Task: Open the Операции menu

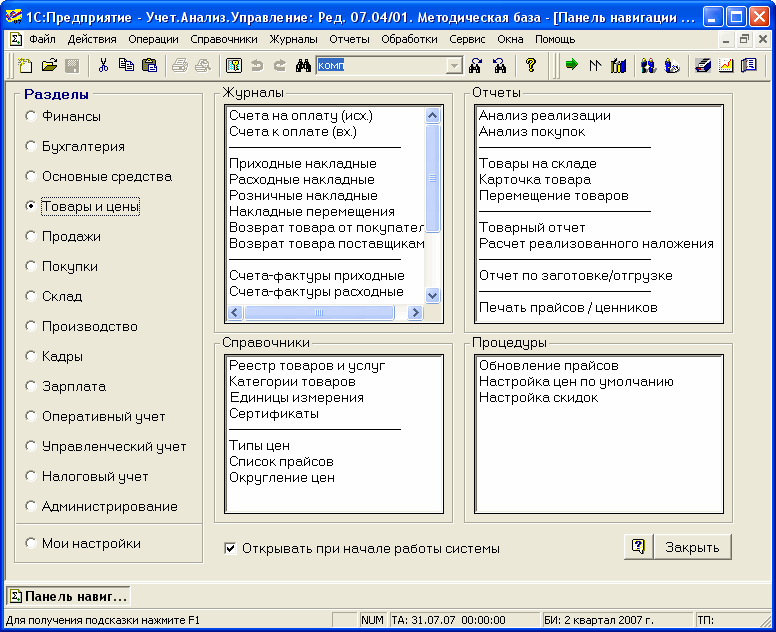Action: point(153,39)
